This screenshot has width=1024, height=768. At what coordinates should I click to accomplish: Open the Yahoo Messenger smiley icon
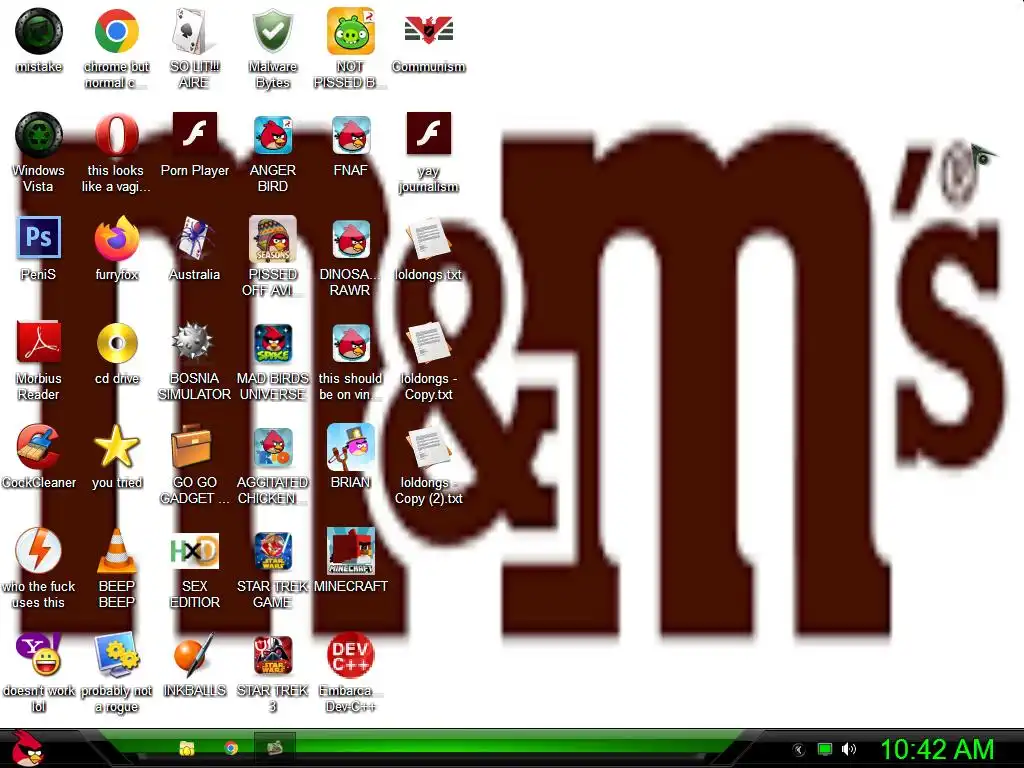39,654
